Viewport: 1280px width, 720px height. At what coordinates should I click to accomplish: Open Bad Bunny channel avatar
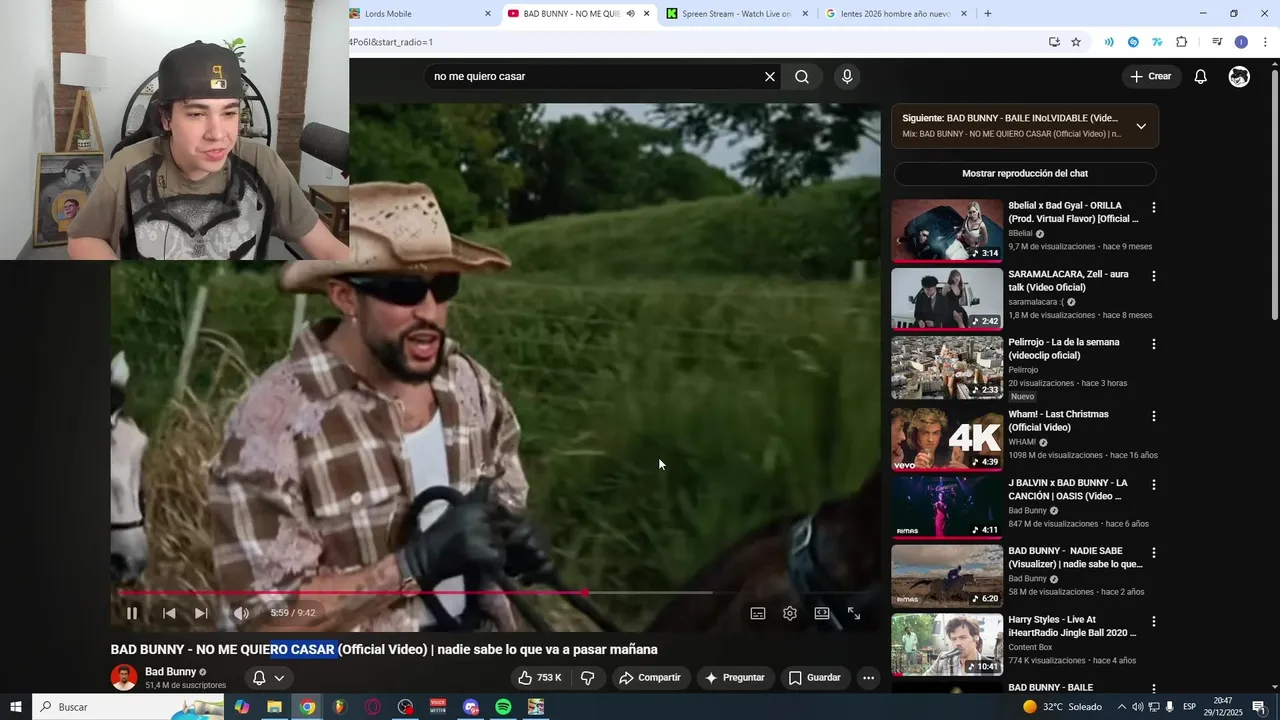click(124, 677)
